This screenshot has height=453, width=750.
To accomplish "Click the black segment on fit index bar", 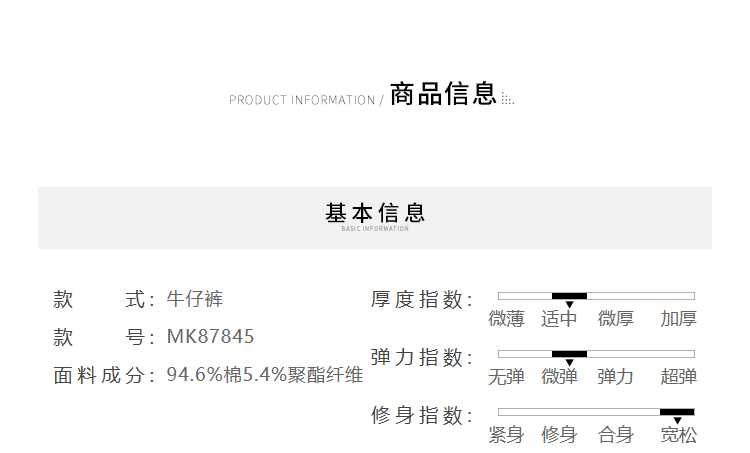I will (677, 412).
